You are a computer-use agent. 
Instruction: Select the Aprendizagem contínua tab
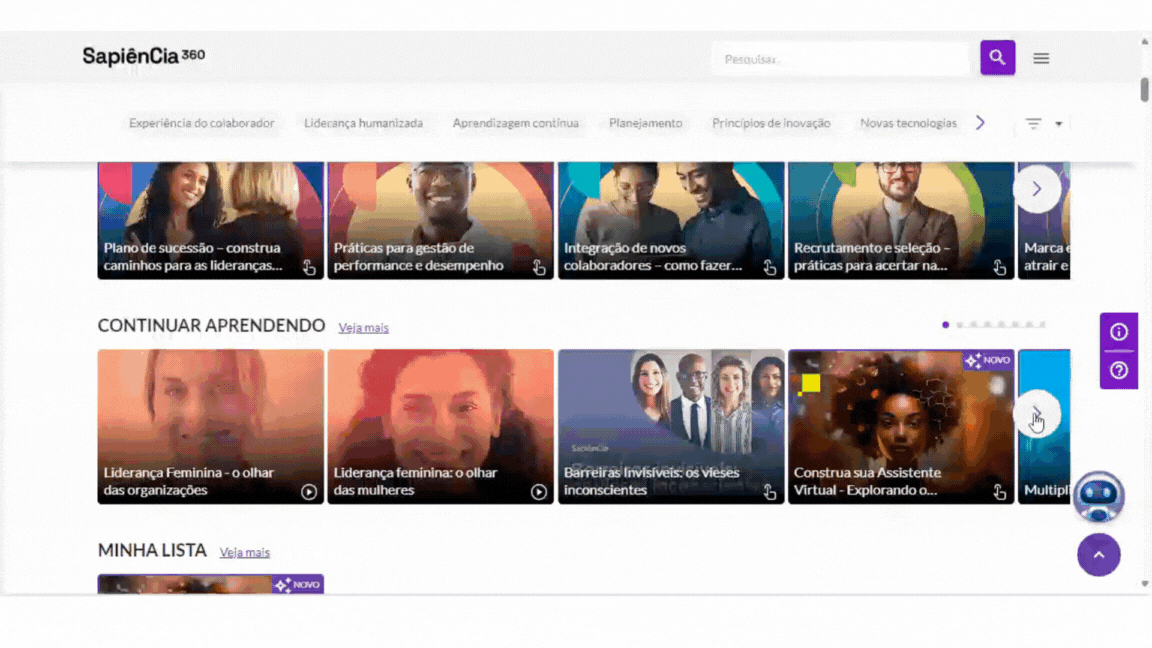(x=516, y=123)
